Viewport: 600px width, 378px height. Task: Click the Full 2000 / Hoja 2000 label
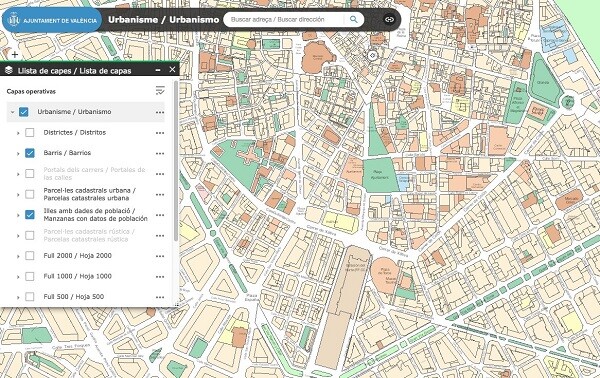pos(78,256)
